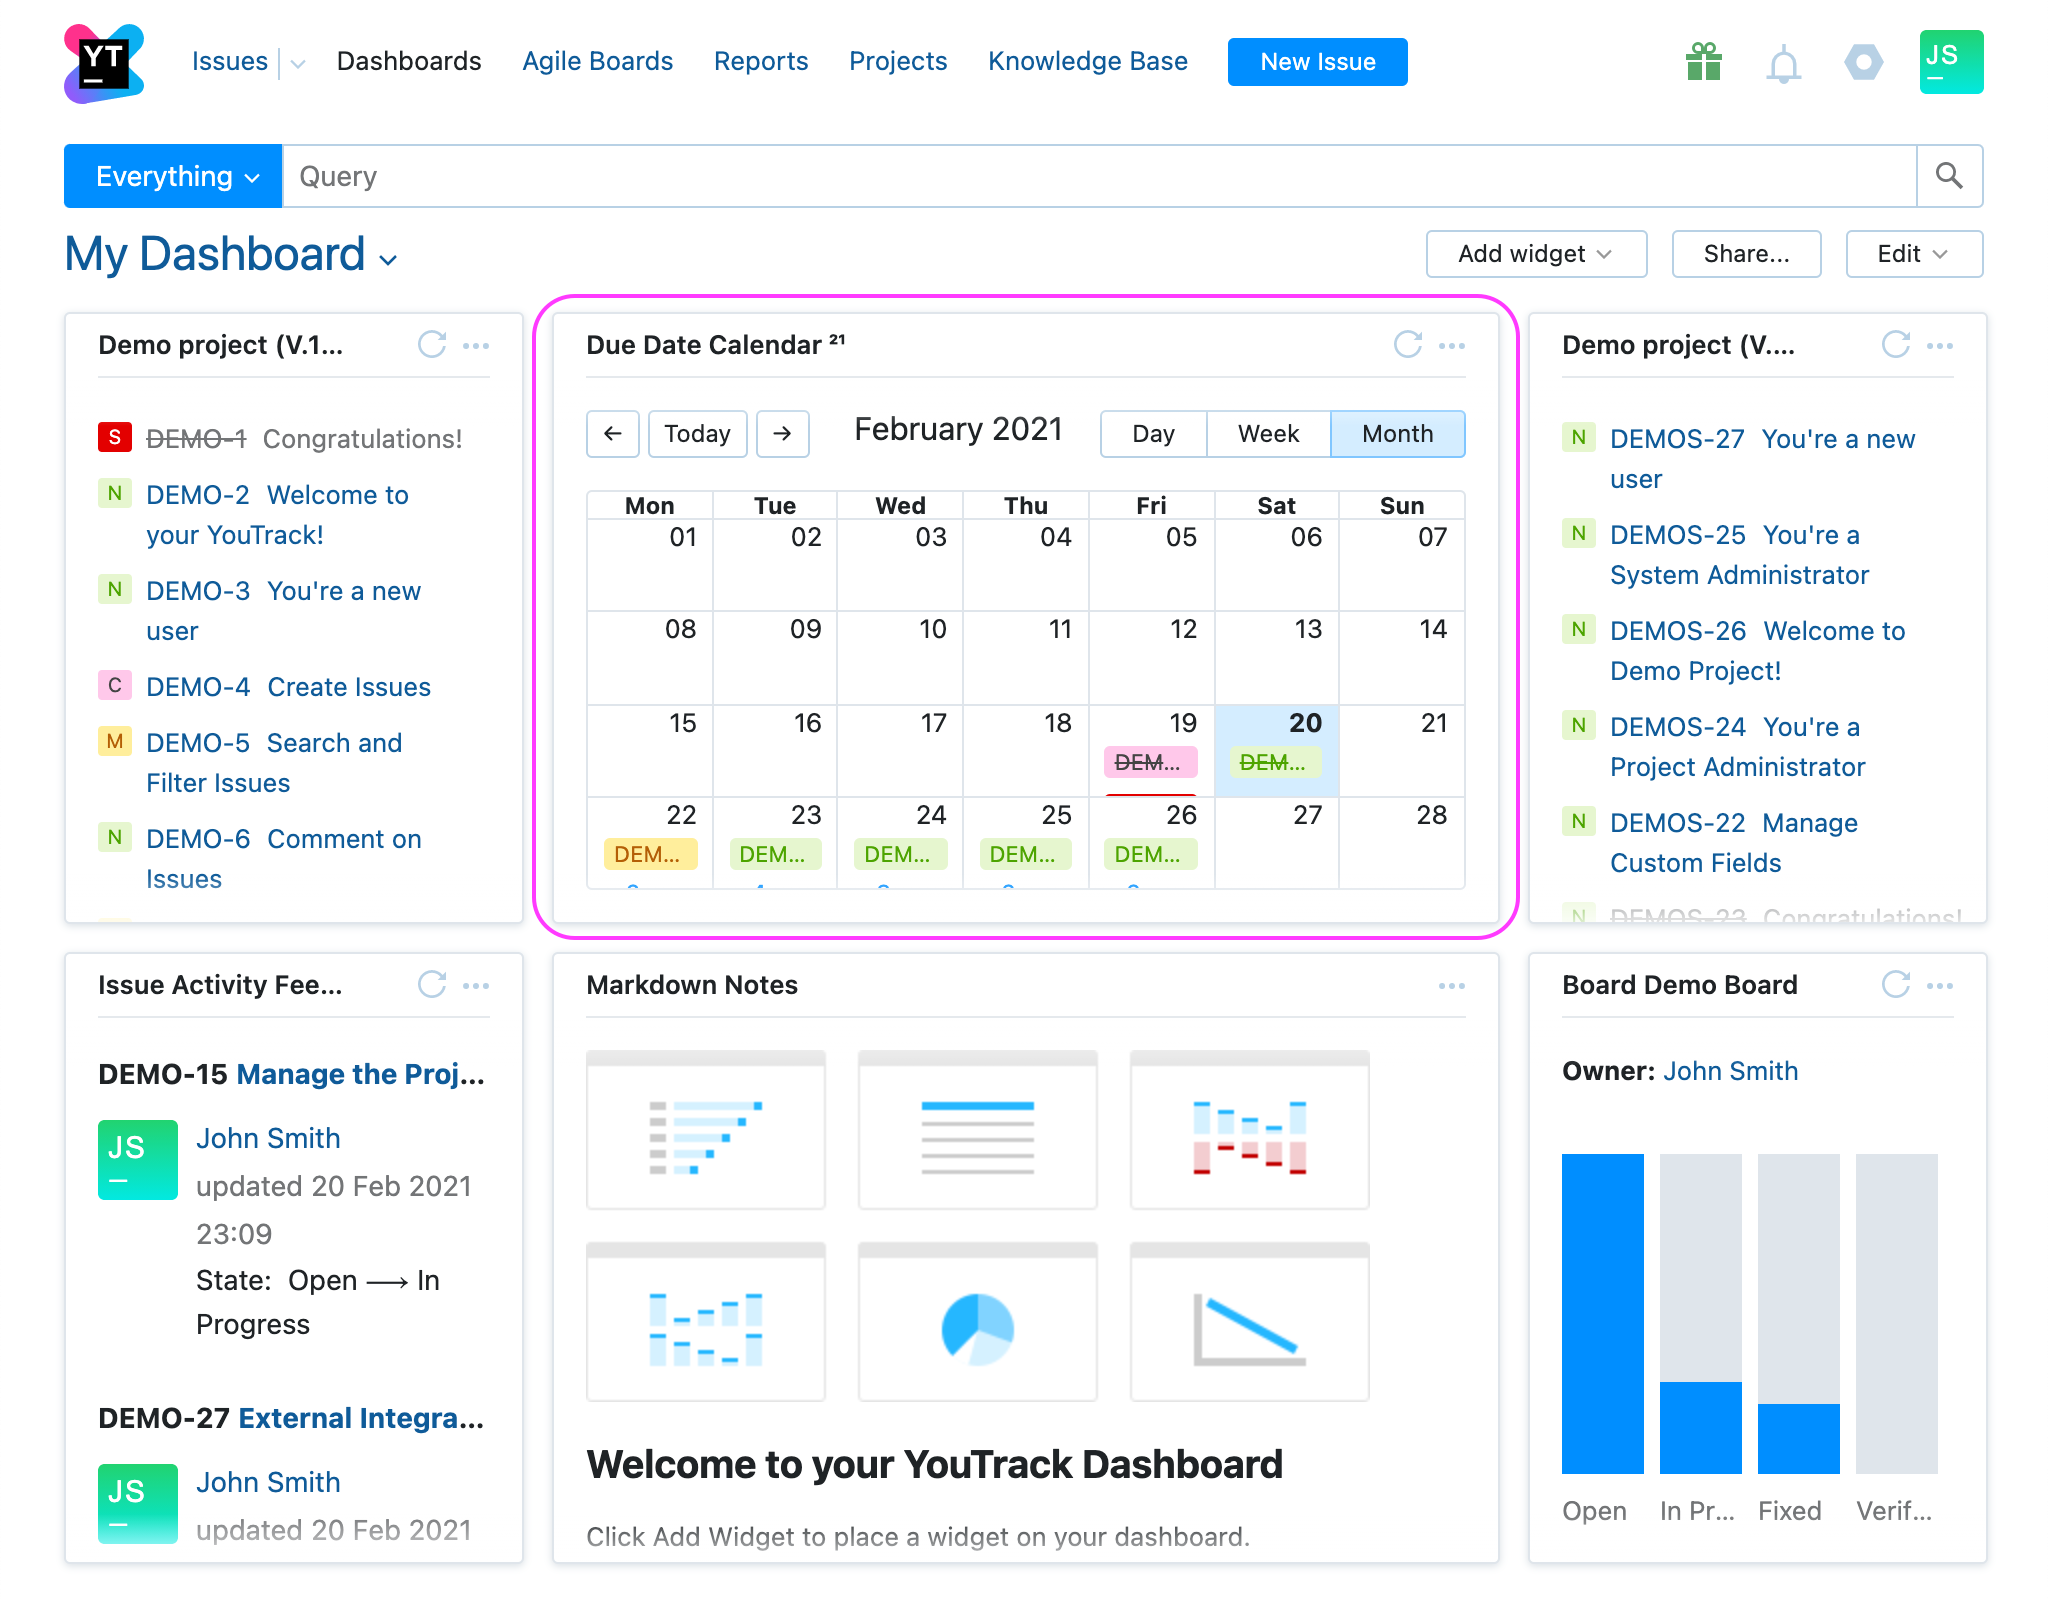Click the New Issue button
This screenshot has width=2048, height=1600.
1316,61
